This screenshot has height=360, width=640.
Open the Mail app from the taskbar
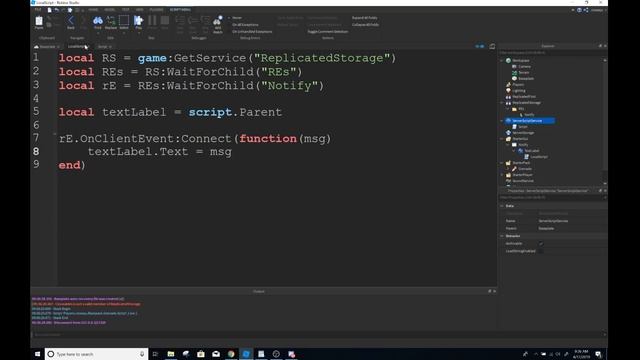tap(216, 354)
